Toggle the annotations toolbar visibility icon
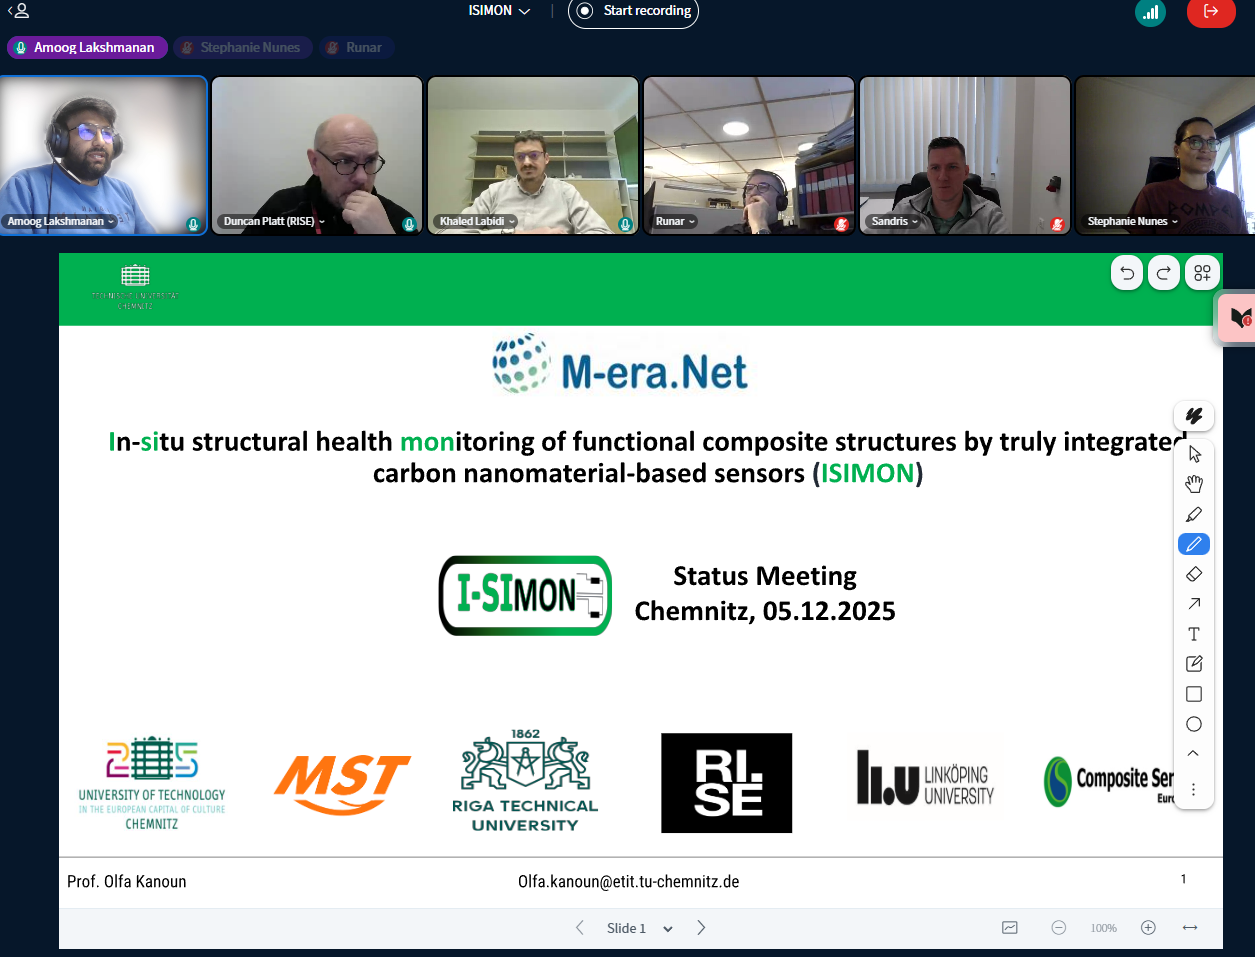 click(x=1010, y=928)
